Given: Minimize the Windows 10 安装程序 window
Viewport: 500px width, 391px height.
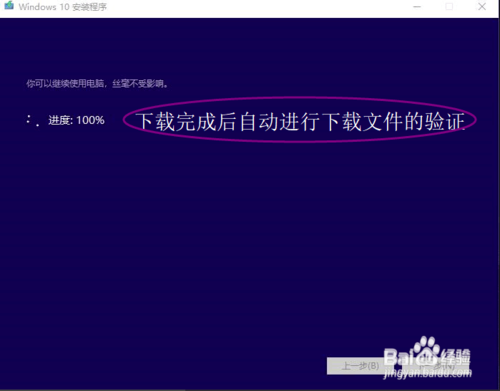Looking at the screenshot, I should click(417, 7).
